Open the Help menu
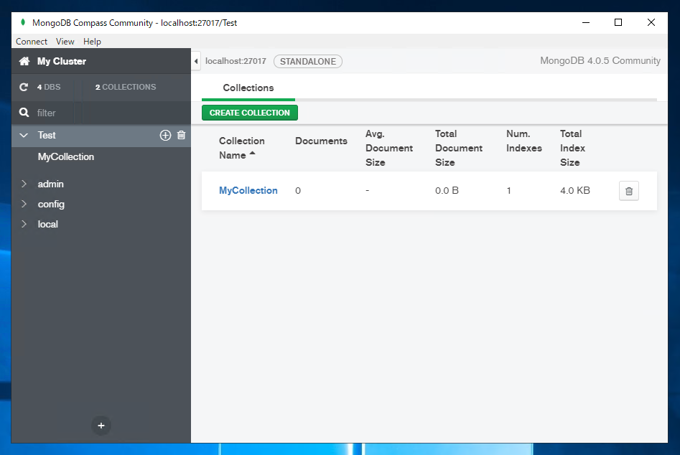 coord(92,42)
